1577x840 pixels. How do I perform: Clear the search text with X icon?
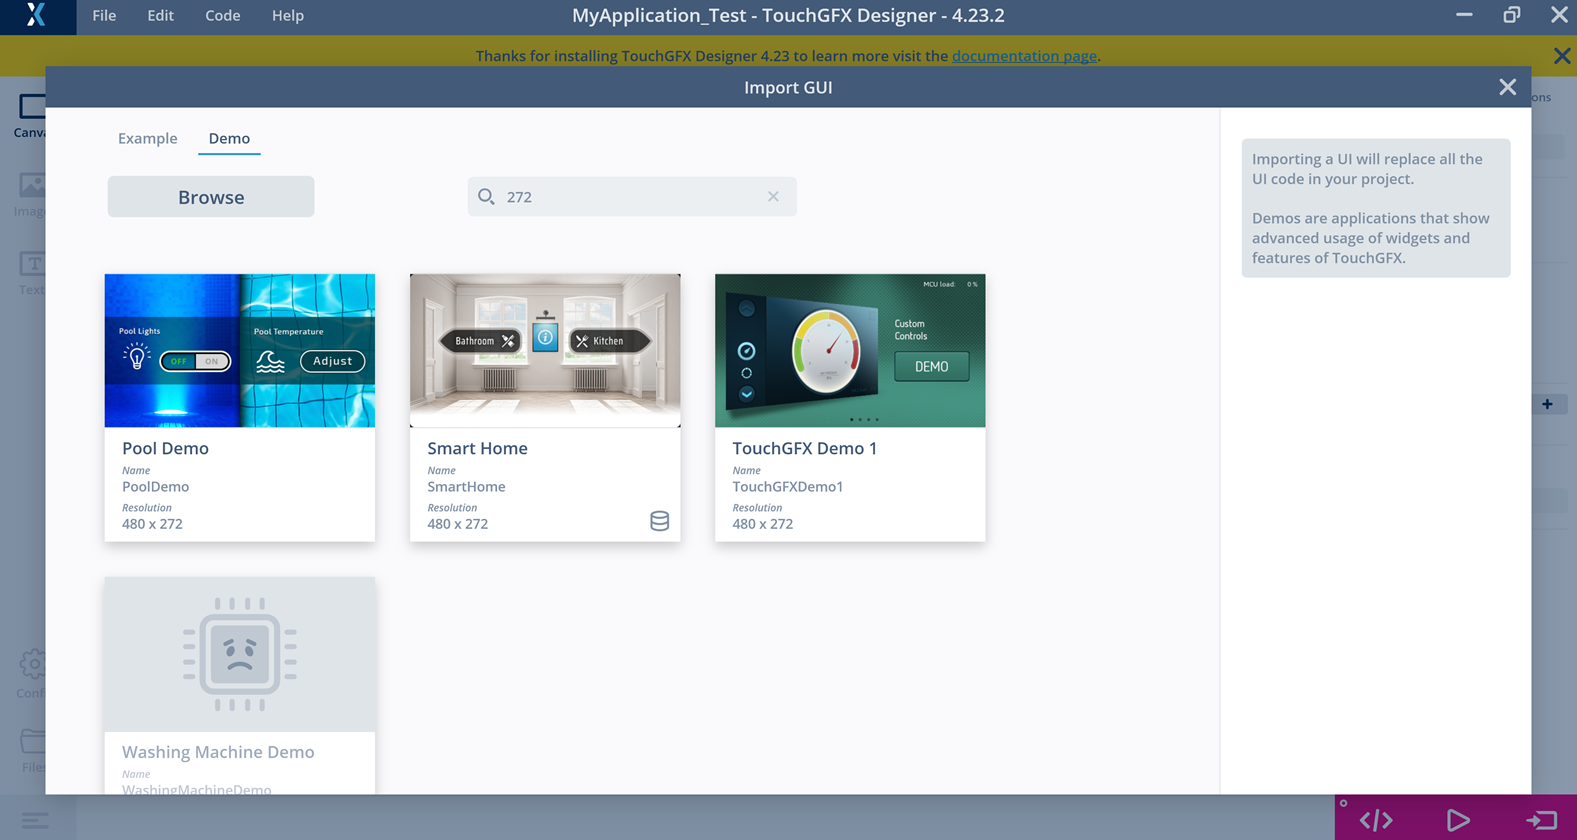point(773,196)
